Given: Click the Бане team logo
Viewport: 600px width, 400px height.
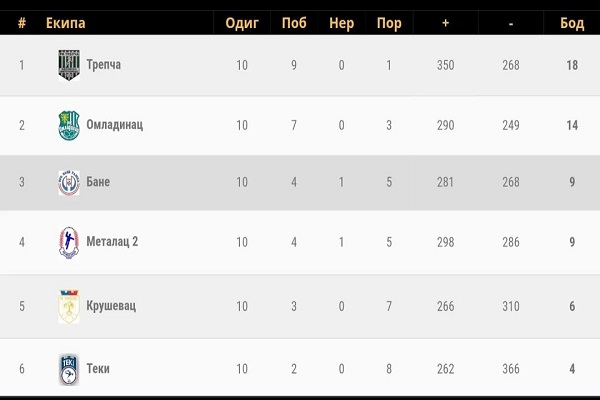Looking at the screenshot, I should [68, 182].
